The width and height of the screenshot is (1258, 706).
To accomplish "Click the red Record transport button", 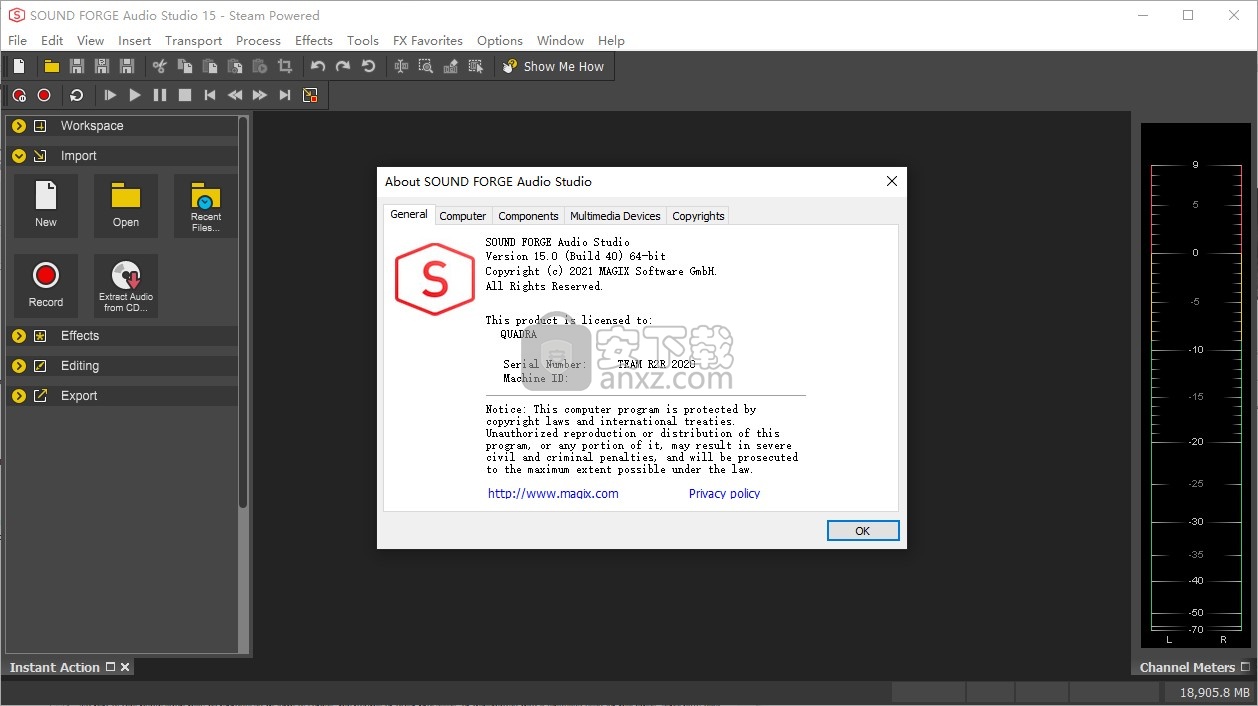I will click(44, 95).
